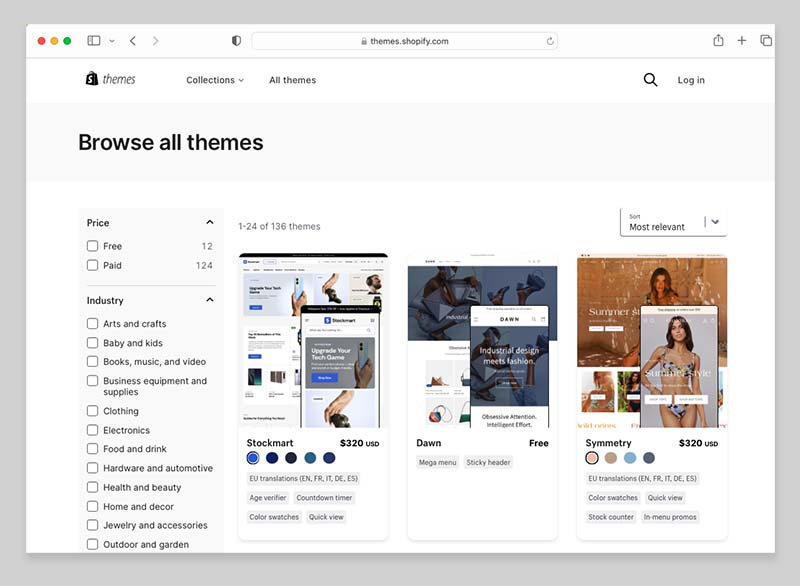Image resolution: width=800 pixels, height=586 pixels.
Task: Check the Clothing industry filter
Action: pyautogui.click(x=92, y=411)
